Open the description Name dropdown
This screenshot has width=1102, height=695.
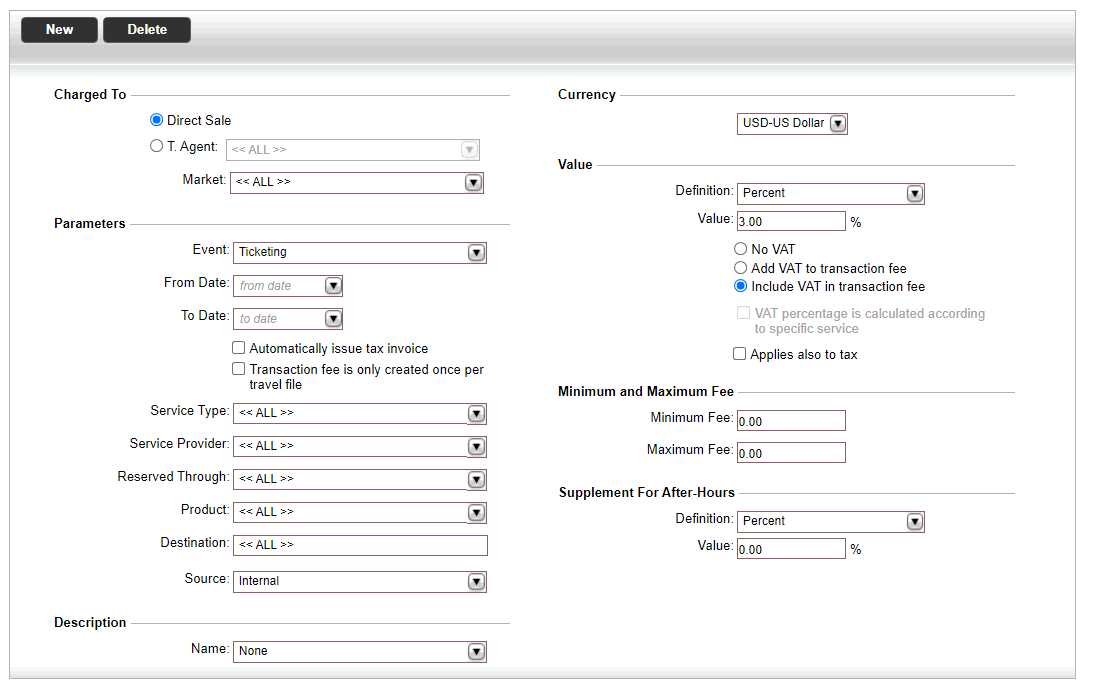pos(360,652)
